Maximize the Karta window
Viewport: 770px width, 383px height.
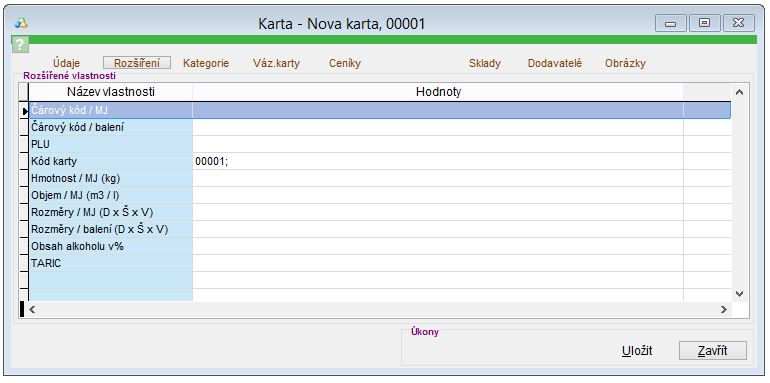coord(705,23)
